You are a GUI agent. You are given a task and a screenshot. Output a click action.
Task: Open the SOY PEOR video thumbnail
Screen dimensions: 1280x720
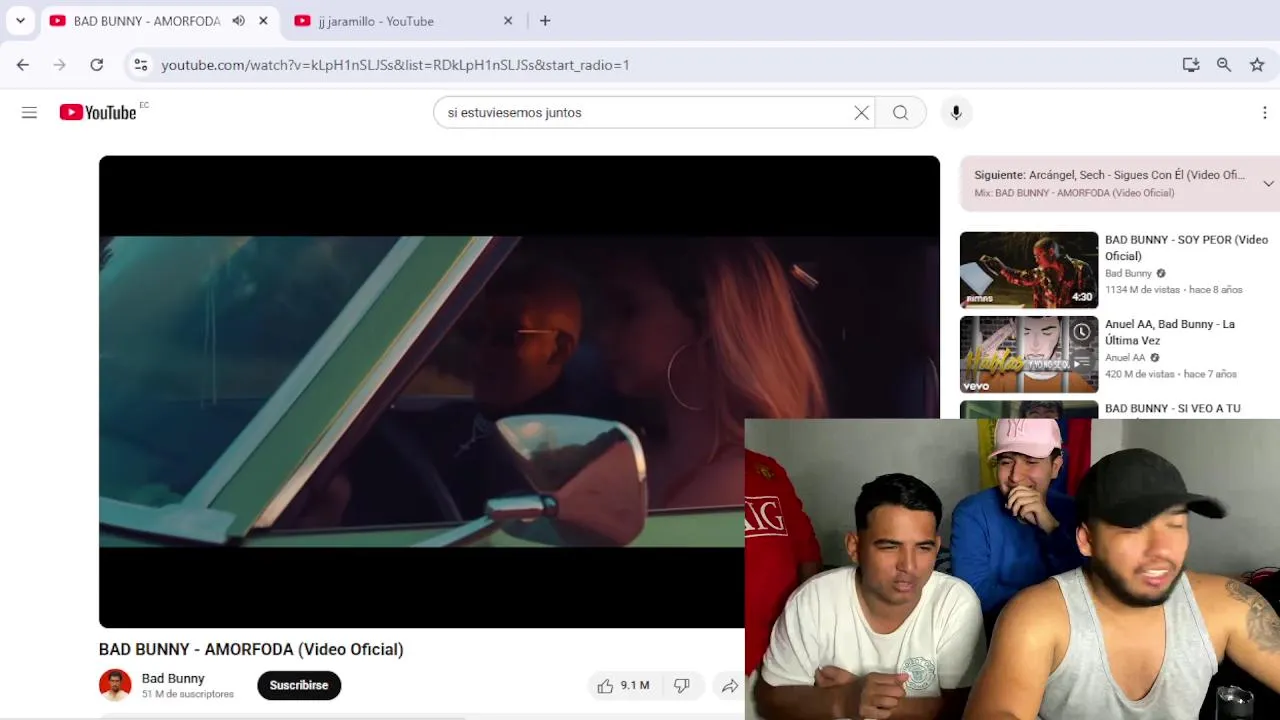[x=1029, y=270]
